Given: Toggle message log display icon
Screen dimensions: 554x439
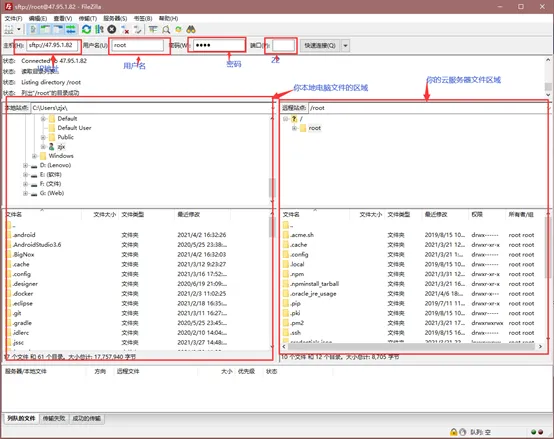Looking at the screenshot, I should pos(33,30).
